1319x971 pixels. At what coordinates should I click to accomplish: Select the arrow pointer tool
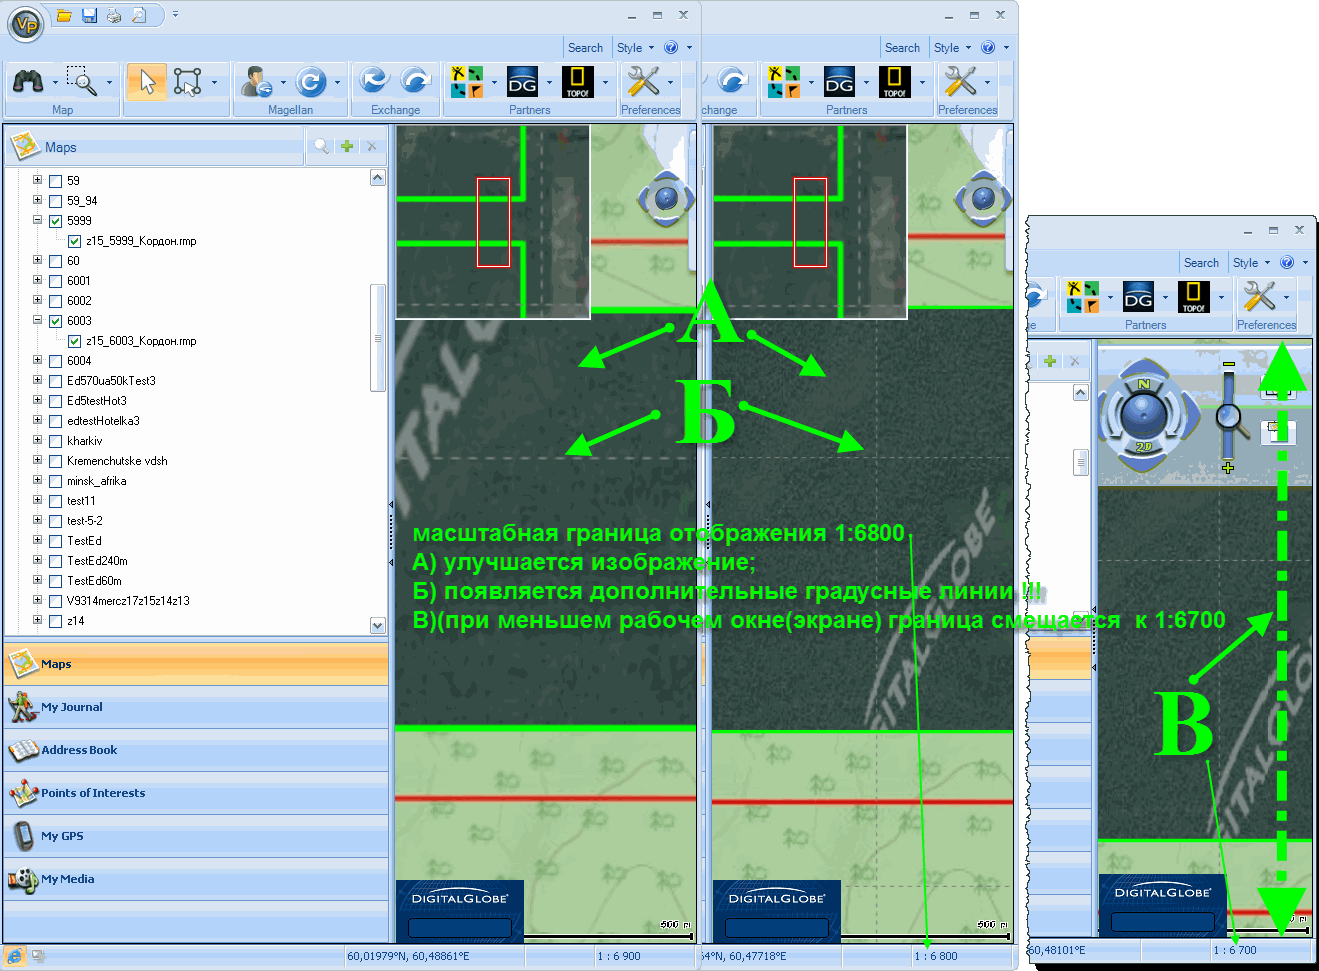(147, 82)
